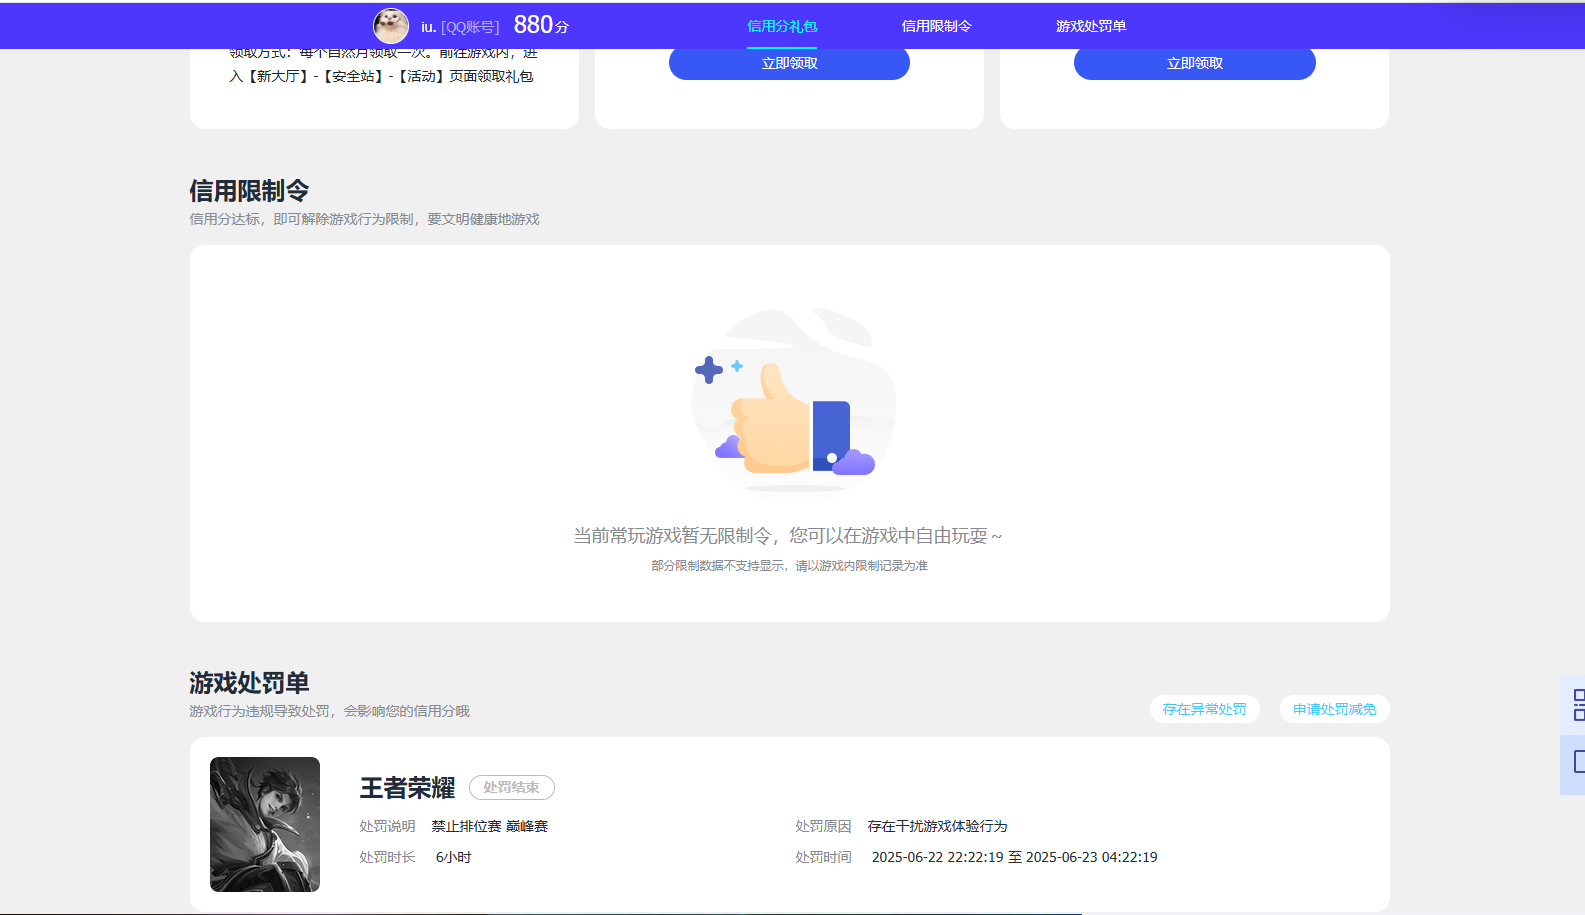
Task: Click the 880分 credit score
Action: coord(541,25)
